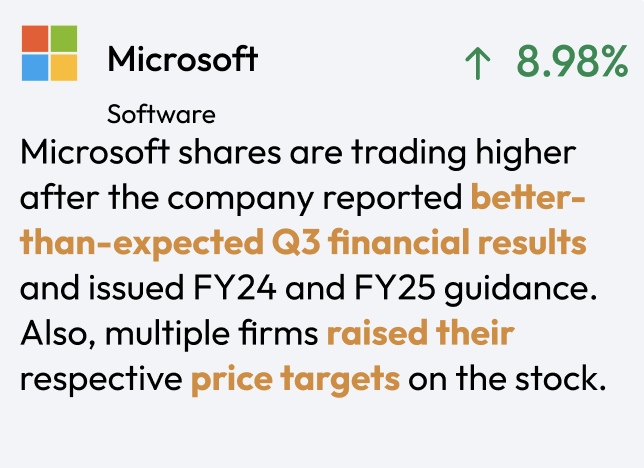The image size is (644, 468).
Task: Click "Microsoft shares are trading higher" line
Action: 298,153
